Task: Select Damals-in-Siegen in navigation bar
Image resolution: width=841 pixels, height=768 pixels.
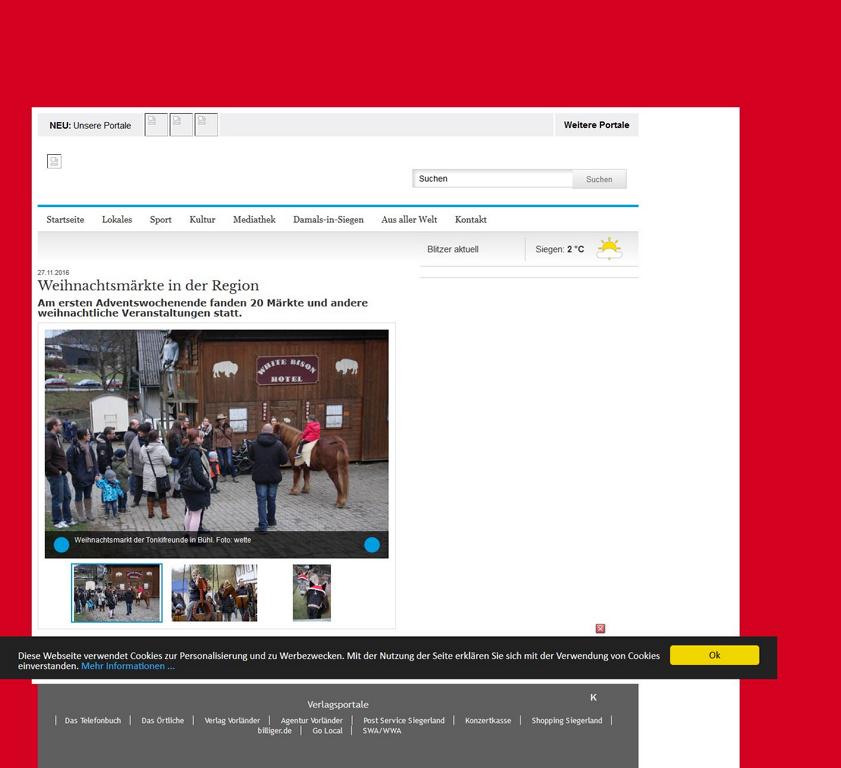Action: [328, 219]
